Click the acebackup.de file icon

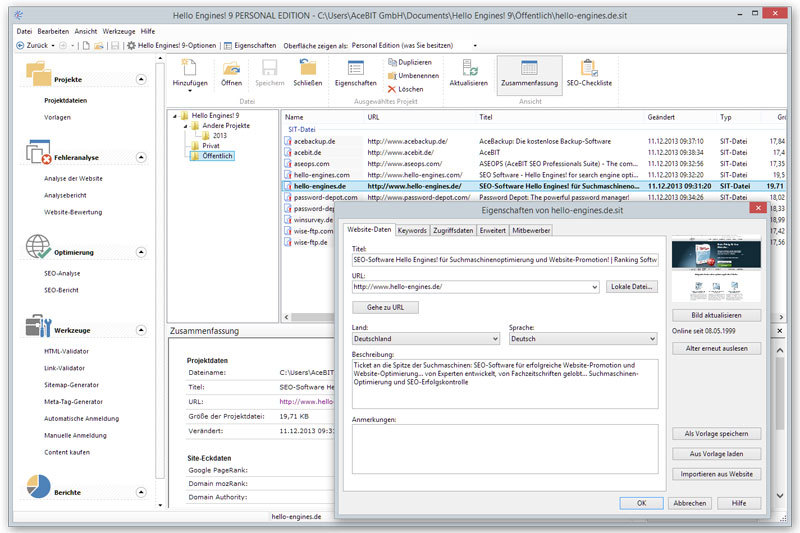(x=288, y=141)
